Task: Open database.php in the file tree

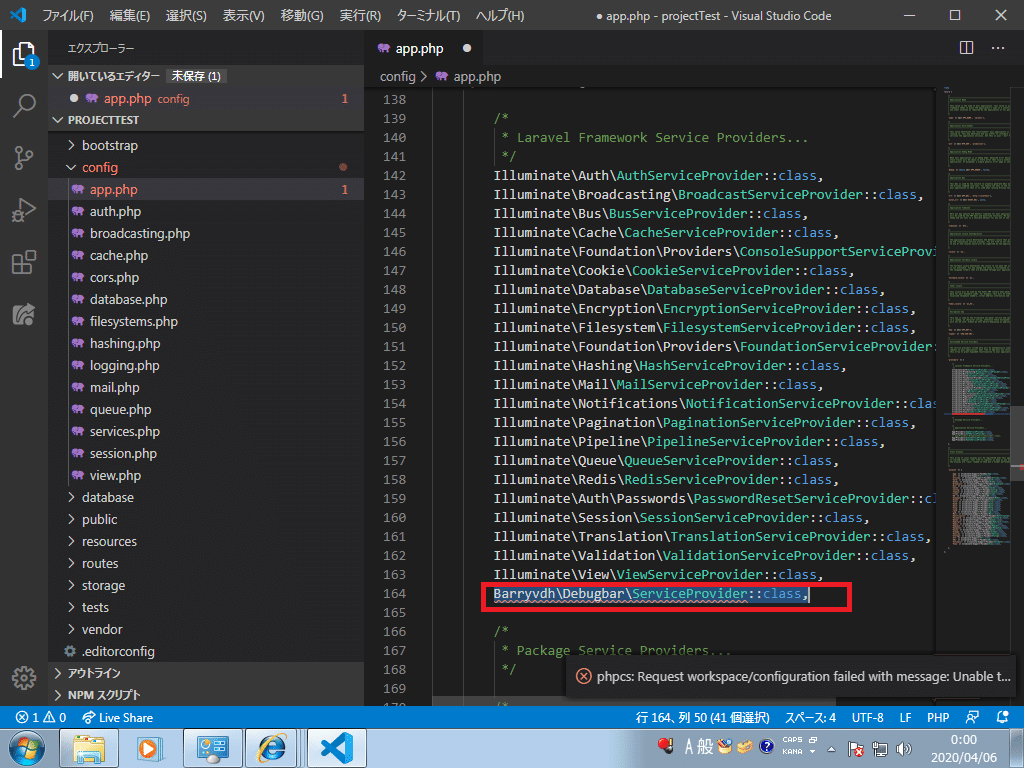Action: point(129,300)
